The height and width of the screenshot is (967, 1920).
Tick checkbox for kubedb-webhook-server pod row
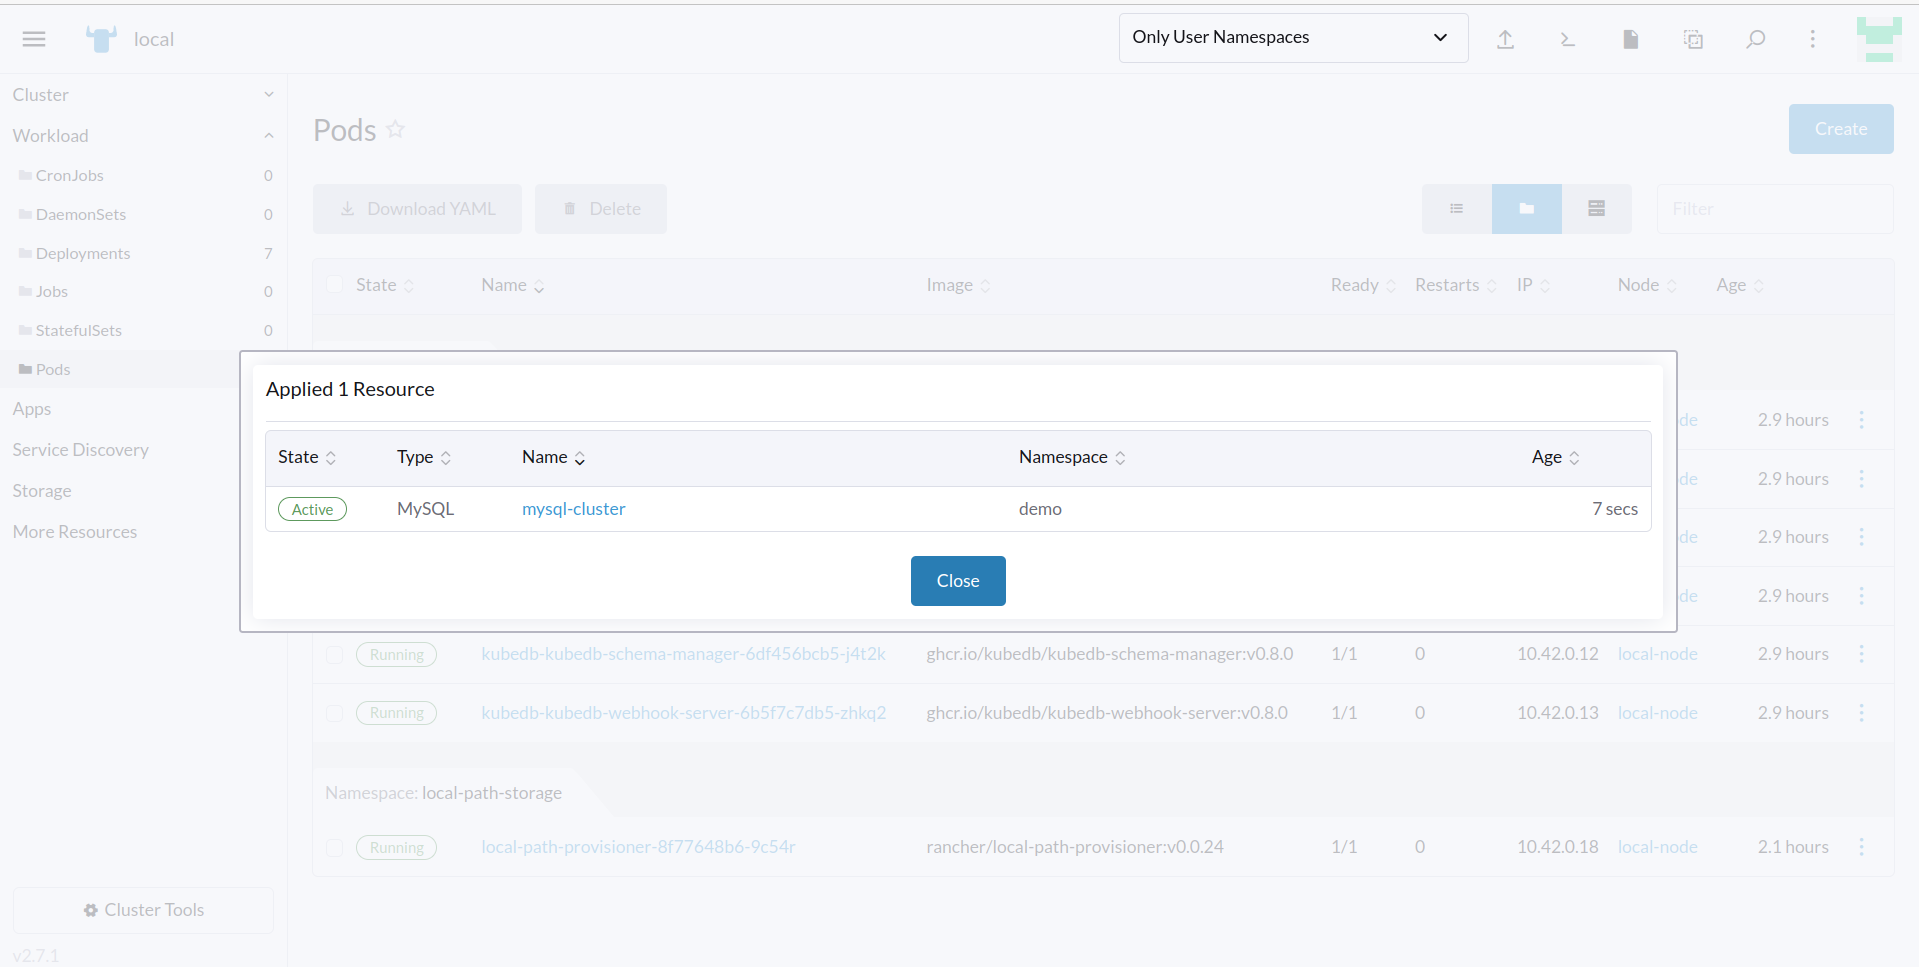click(x=334, y=713)
